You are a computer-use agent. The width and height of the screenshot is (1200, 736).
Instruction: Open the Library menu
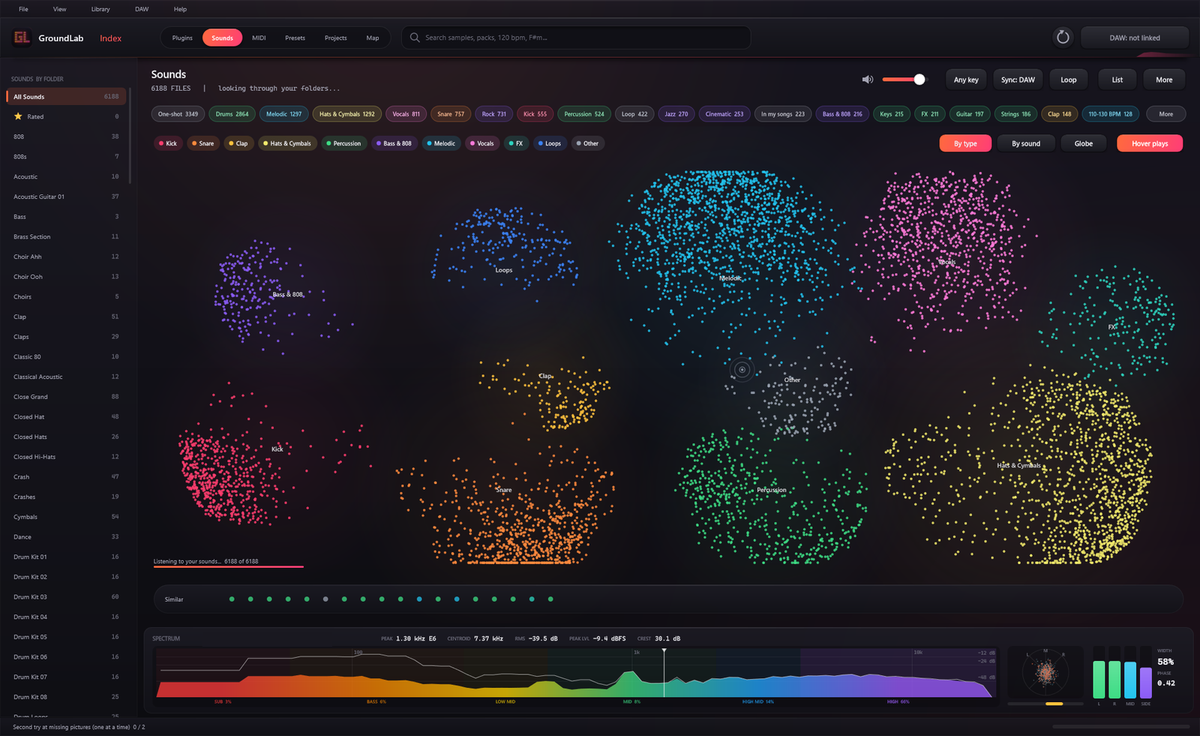pyautogui.click(x=100, y=8)
